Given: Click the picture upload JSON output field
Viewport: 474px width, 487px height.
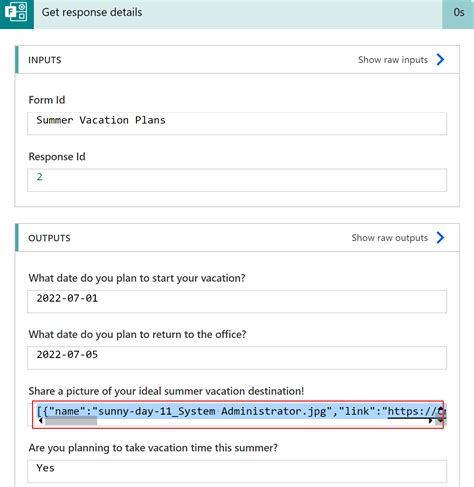Looking at the screenshot, I should (x=237, y=414).
